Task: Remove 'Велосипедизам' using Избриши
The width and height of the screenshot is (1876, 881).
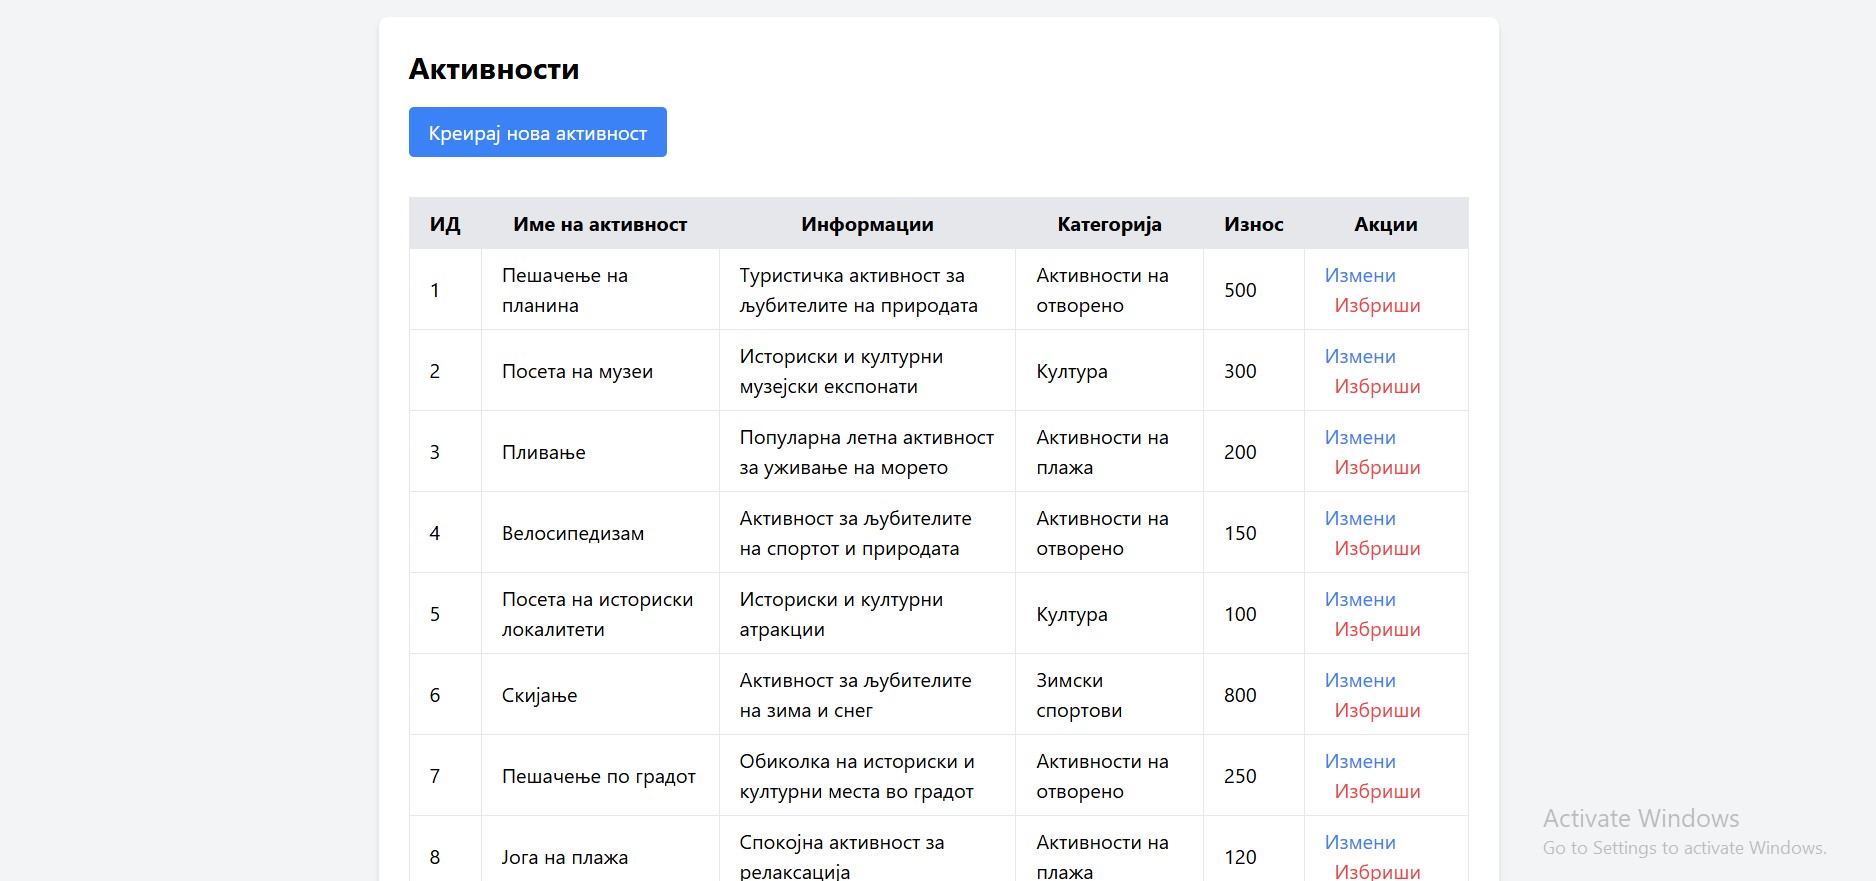Action: 1377,549
